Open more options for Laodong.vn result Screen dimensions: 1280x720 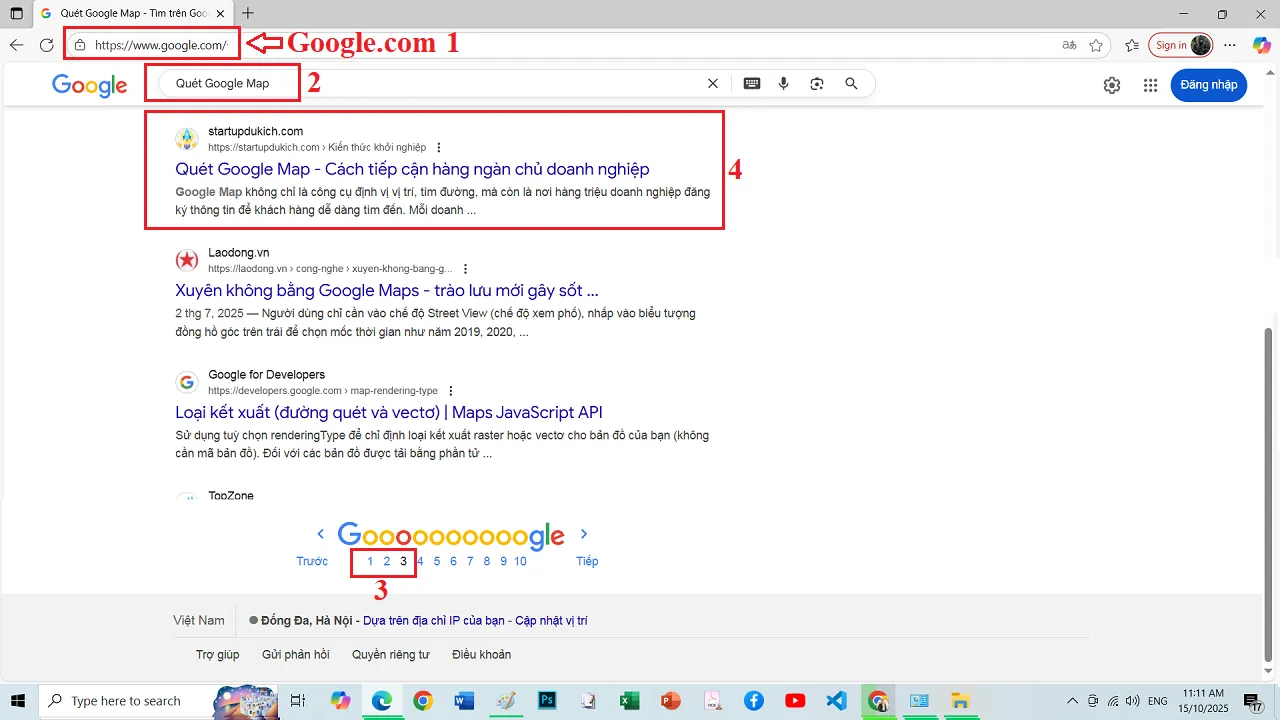[466, 269]
